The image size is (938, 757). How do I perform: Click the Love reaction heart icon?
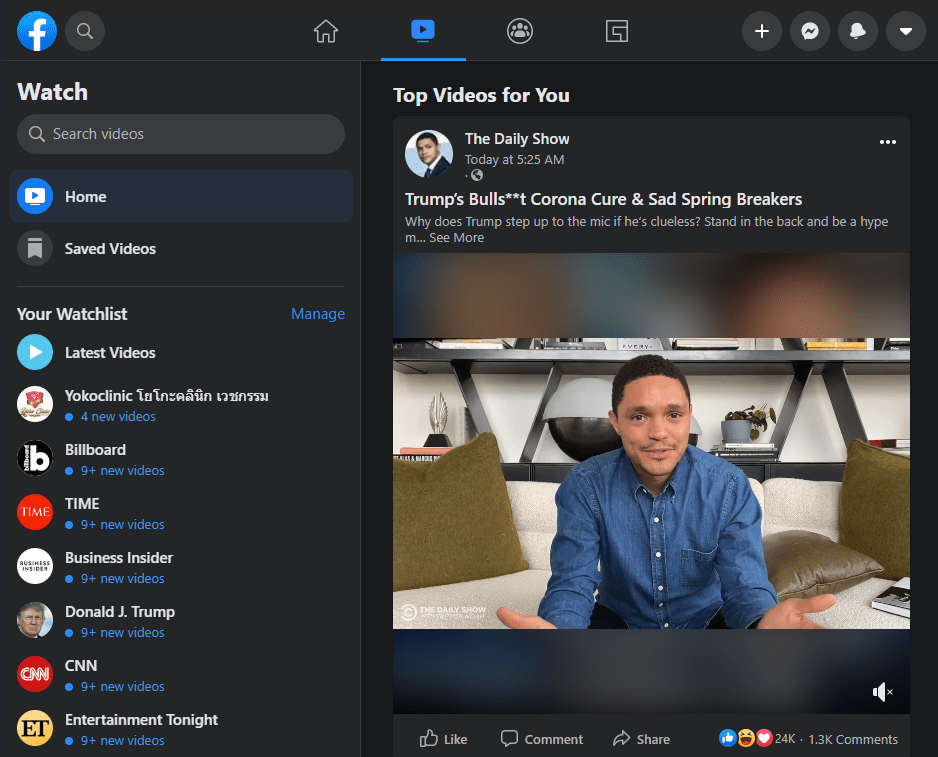click(764, 738)
